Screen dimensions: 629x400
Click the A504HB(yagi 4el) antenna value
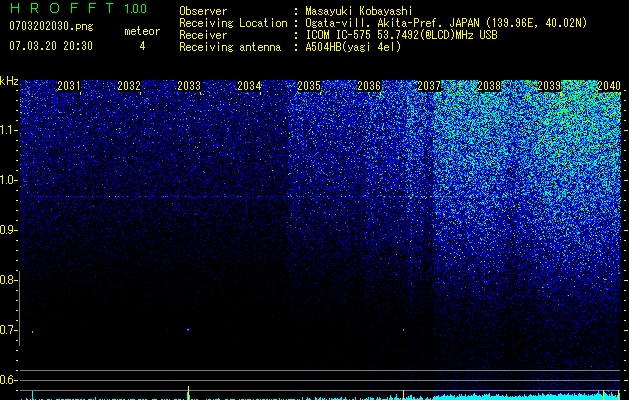(353, 47)
